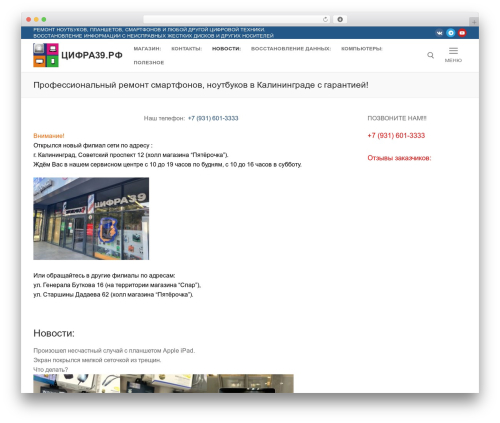
Task: Open the КОМПЬЮТЕРЫ menu item
Action: (362, 49)
